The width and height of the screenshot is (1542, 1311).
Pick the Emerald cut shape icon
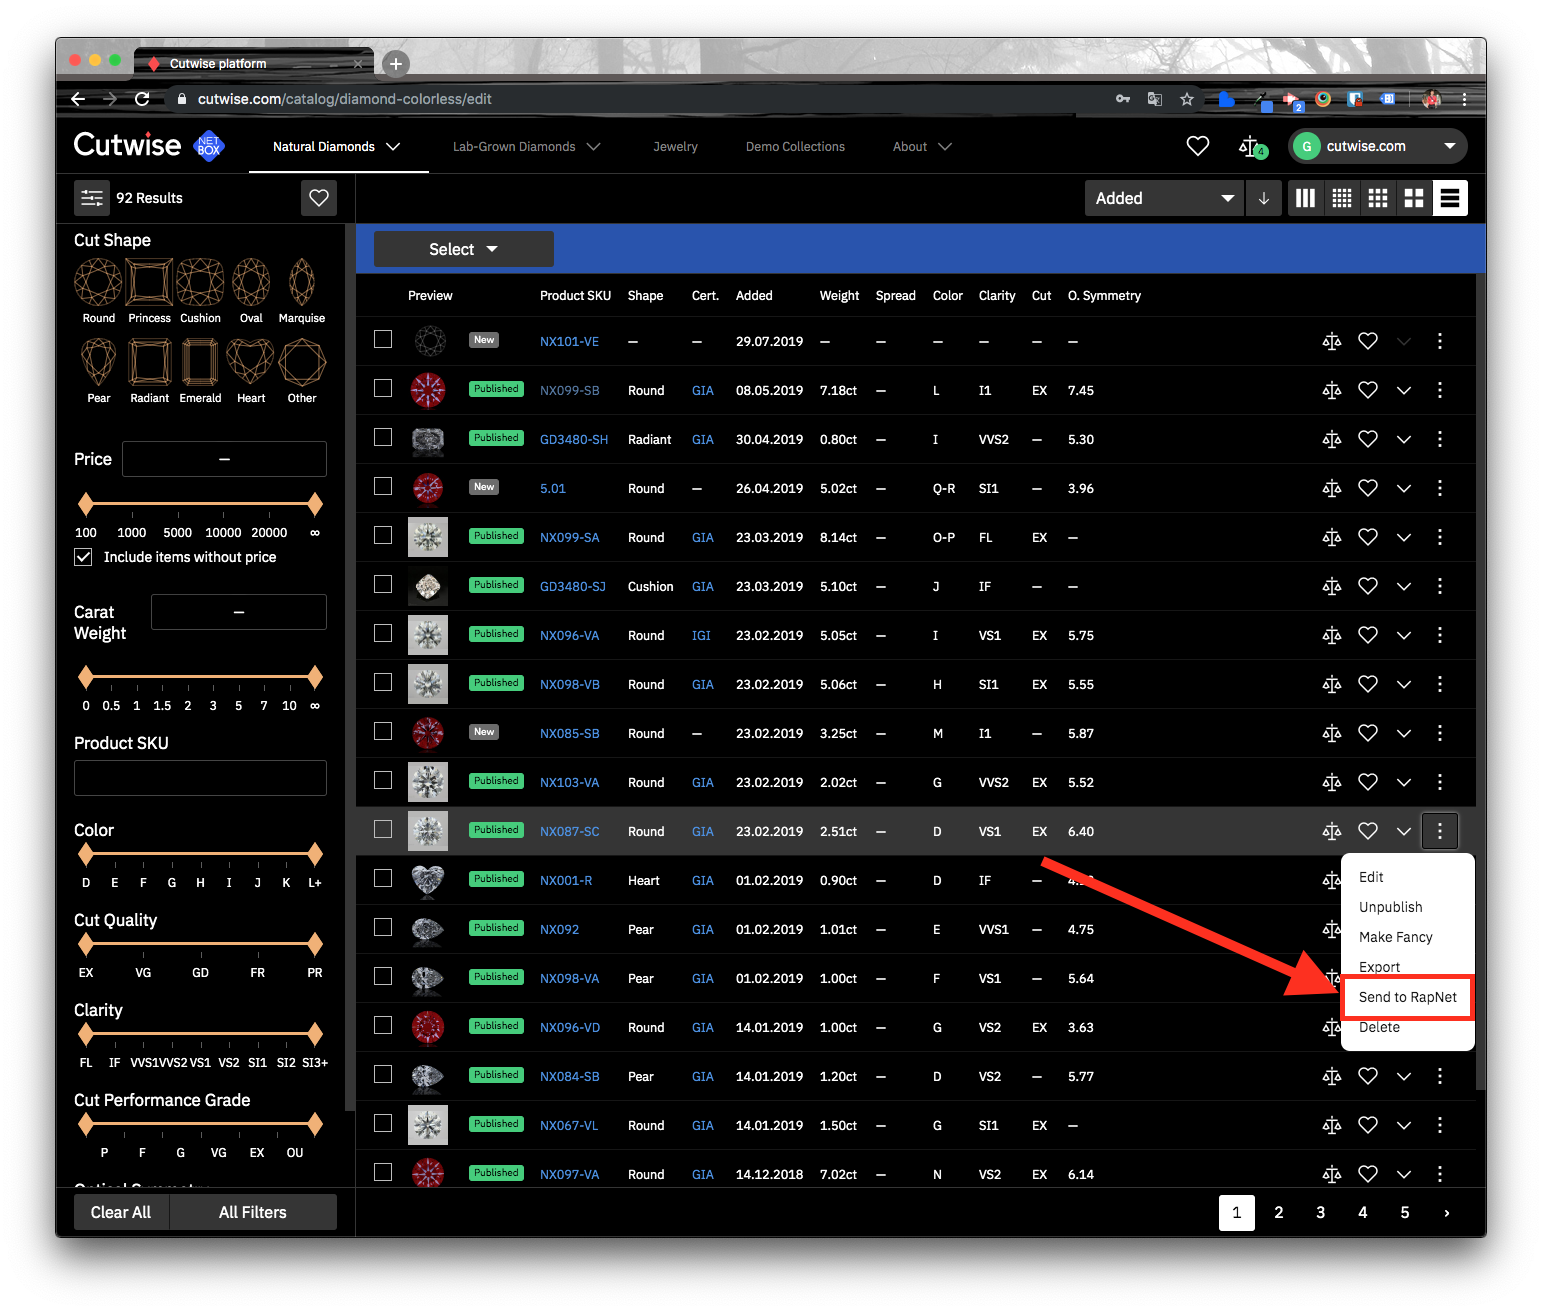pyautogui.click(x=200, y=362)
